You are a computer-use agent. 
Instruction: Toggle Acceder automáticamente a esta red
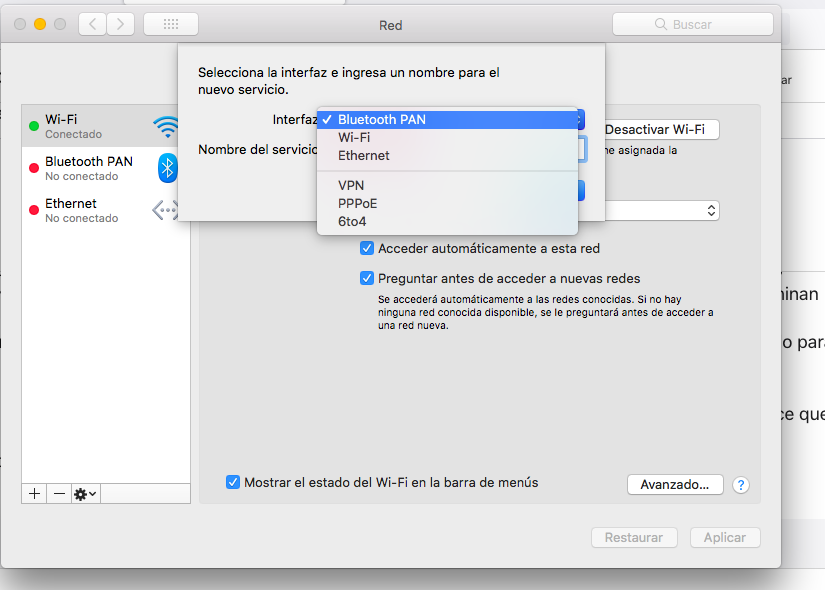coord(367,248)
